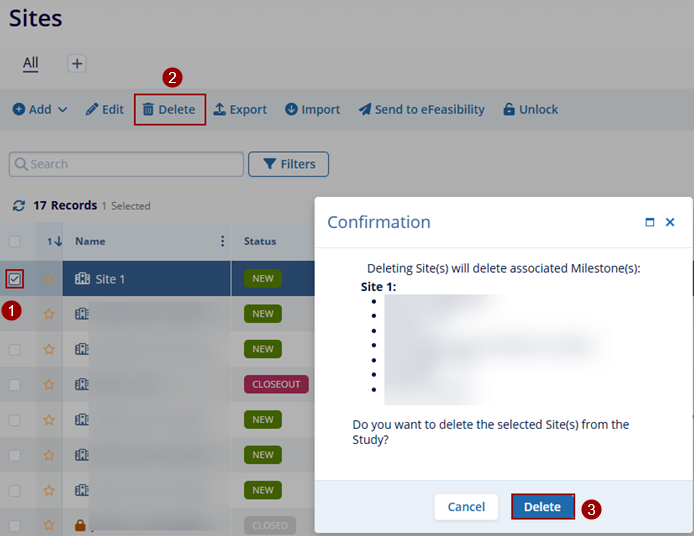Switch to the All tab
Image resolution: width=694 pixels, height=536 pixels.
31,63
